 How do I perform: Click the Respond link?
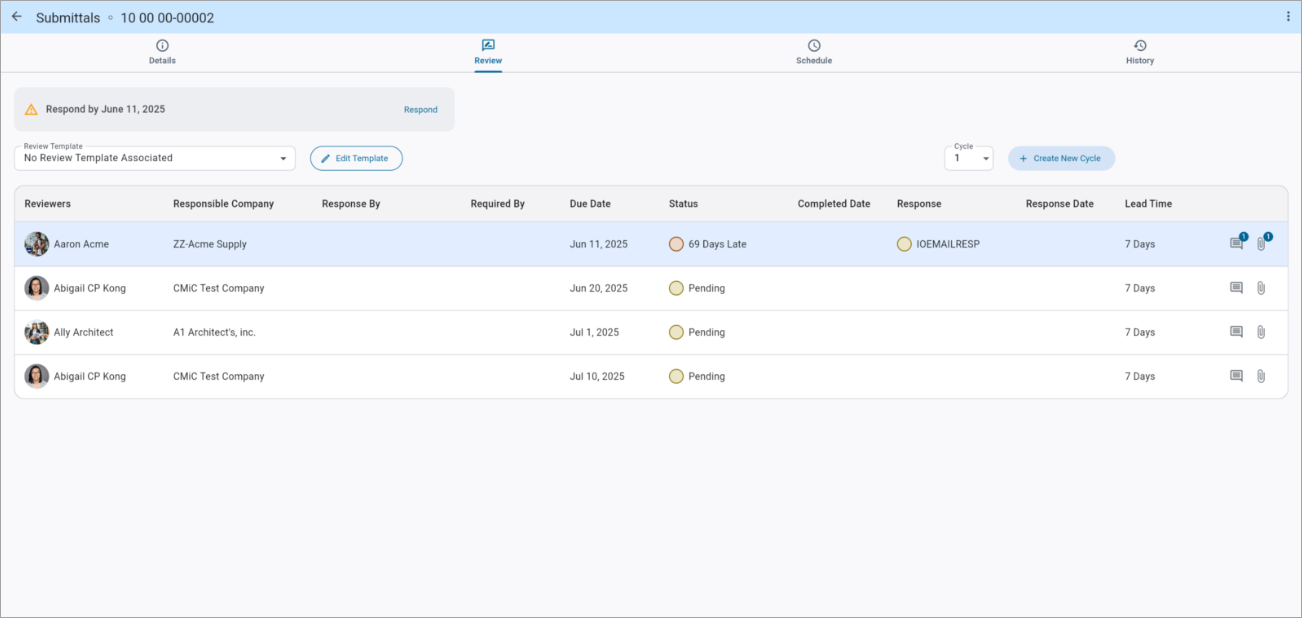pyautogui.click(x=420, y=110)
